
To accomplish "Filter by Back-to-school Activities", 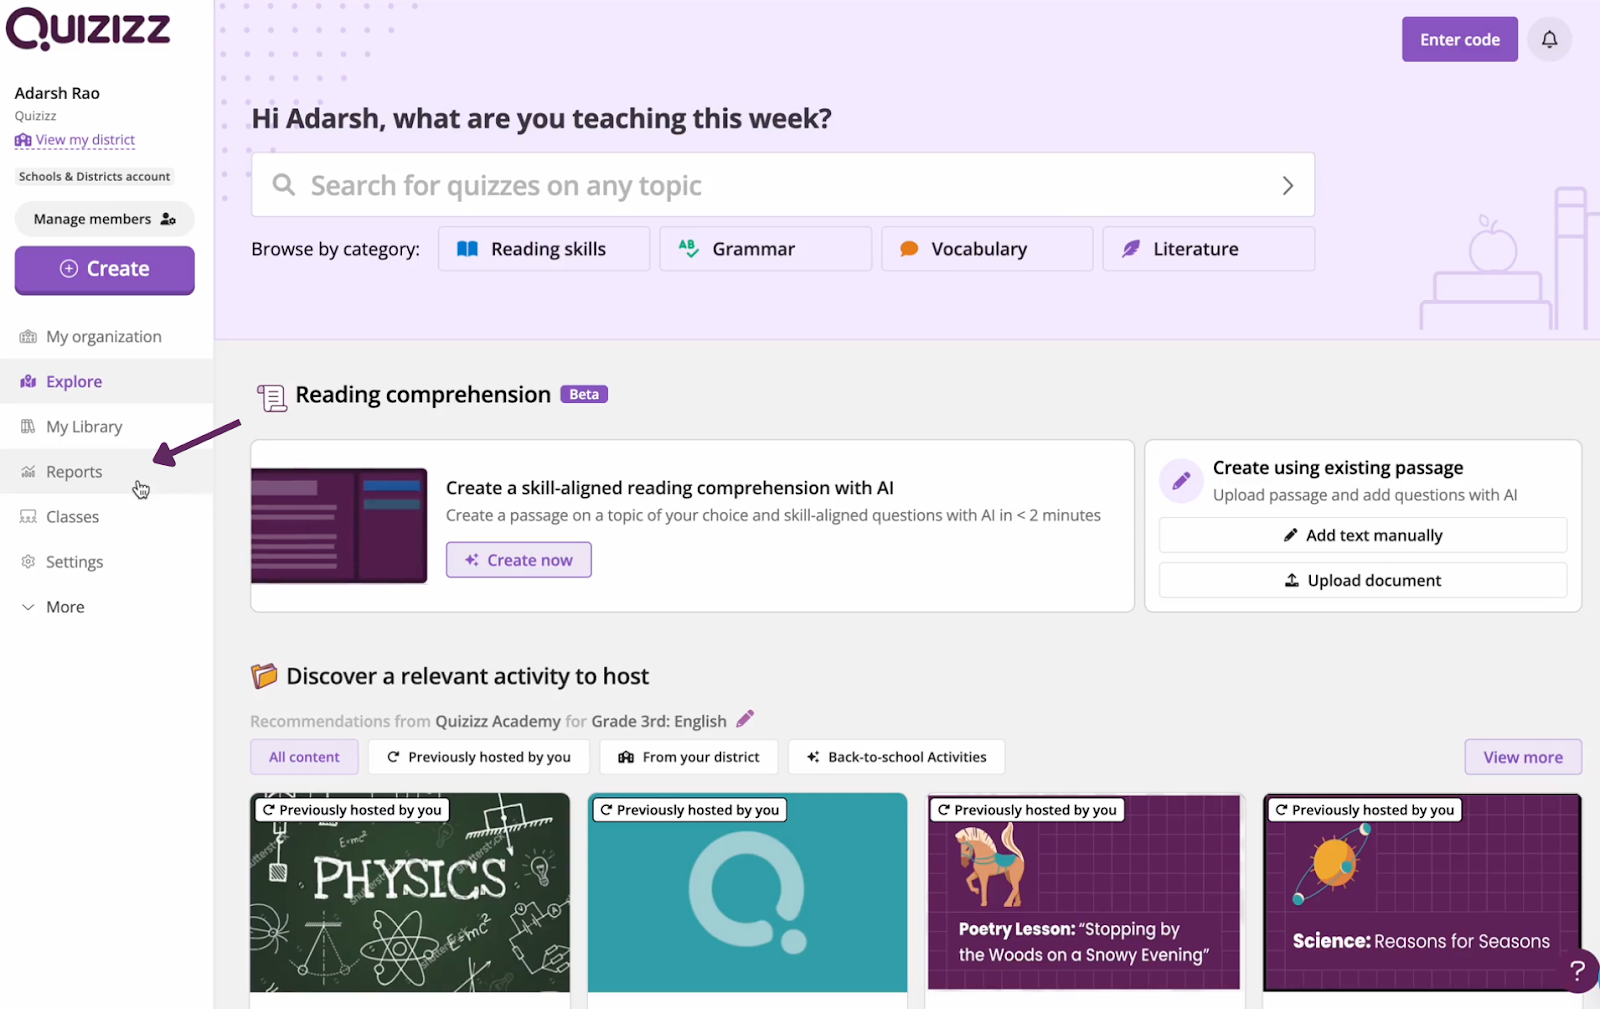I will click(896, 757).
